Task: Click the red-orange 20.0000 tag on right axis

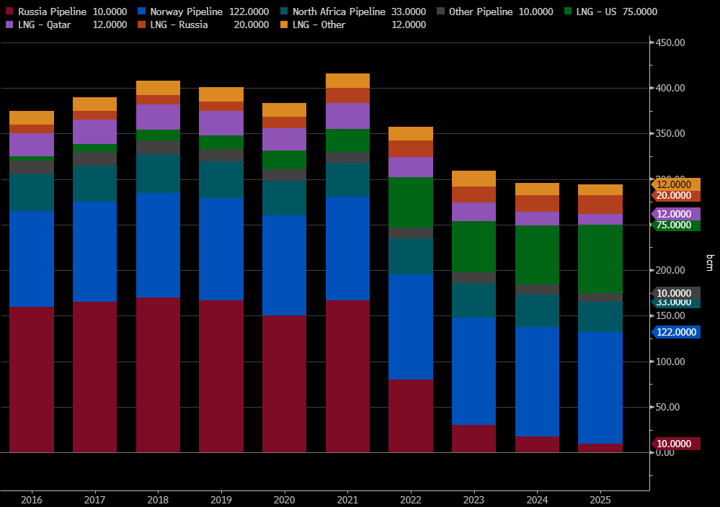Action: point(675,196)
